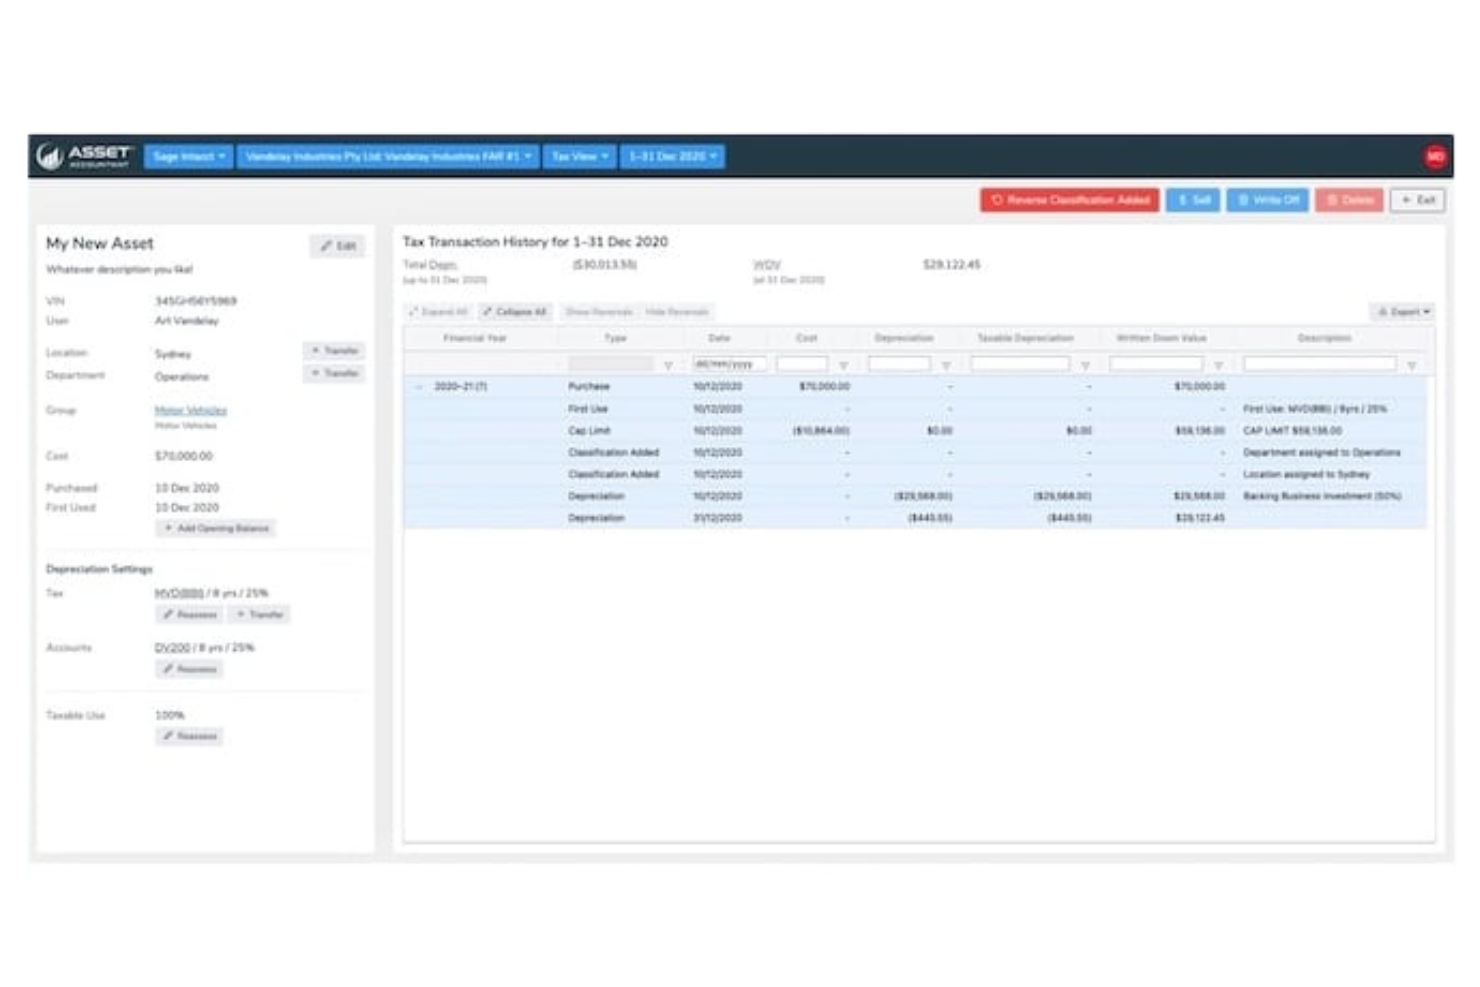The height and width of the screenshot is (987, 1480).
Task: Toggle Hide Reversals in the table toolbar
Action: (x=680, y=311)
